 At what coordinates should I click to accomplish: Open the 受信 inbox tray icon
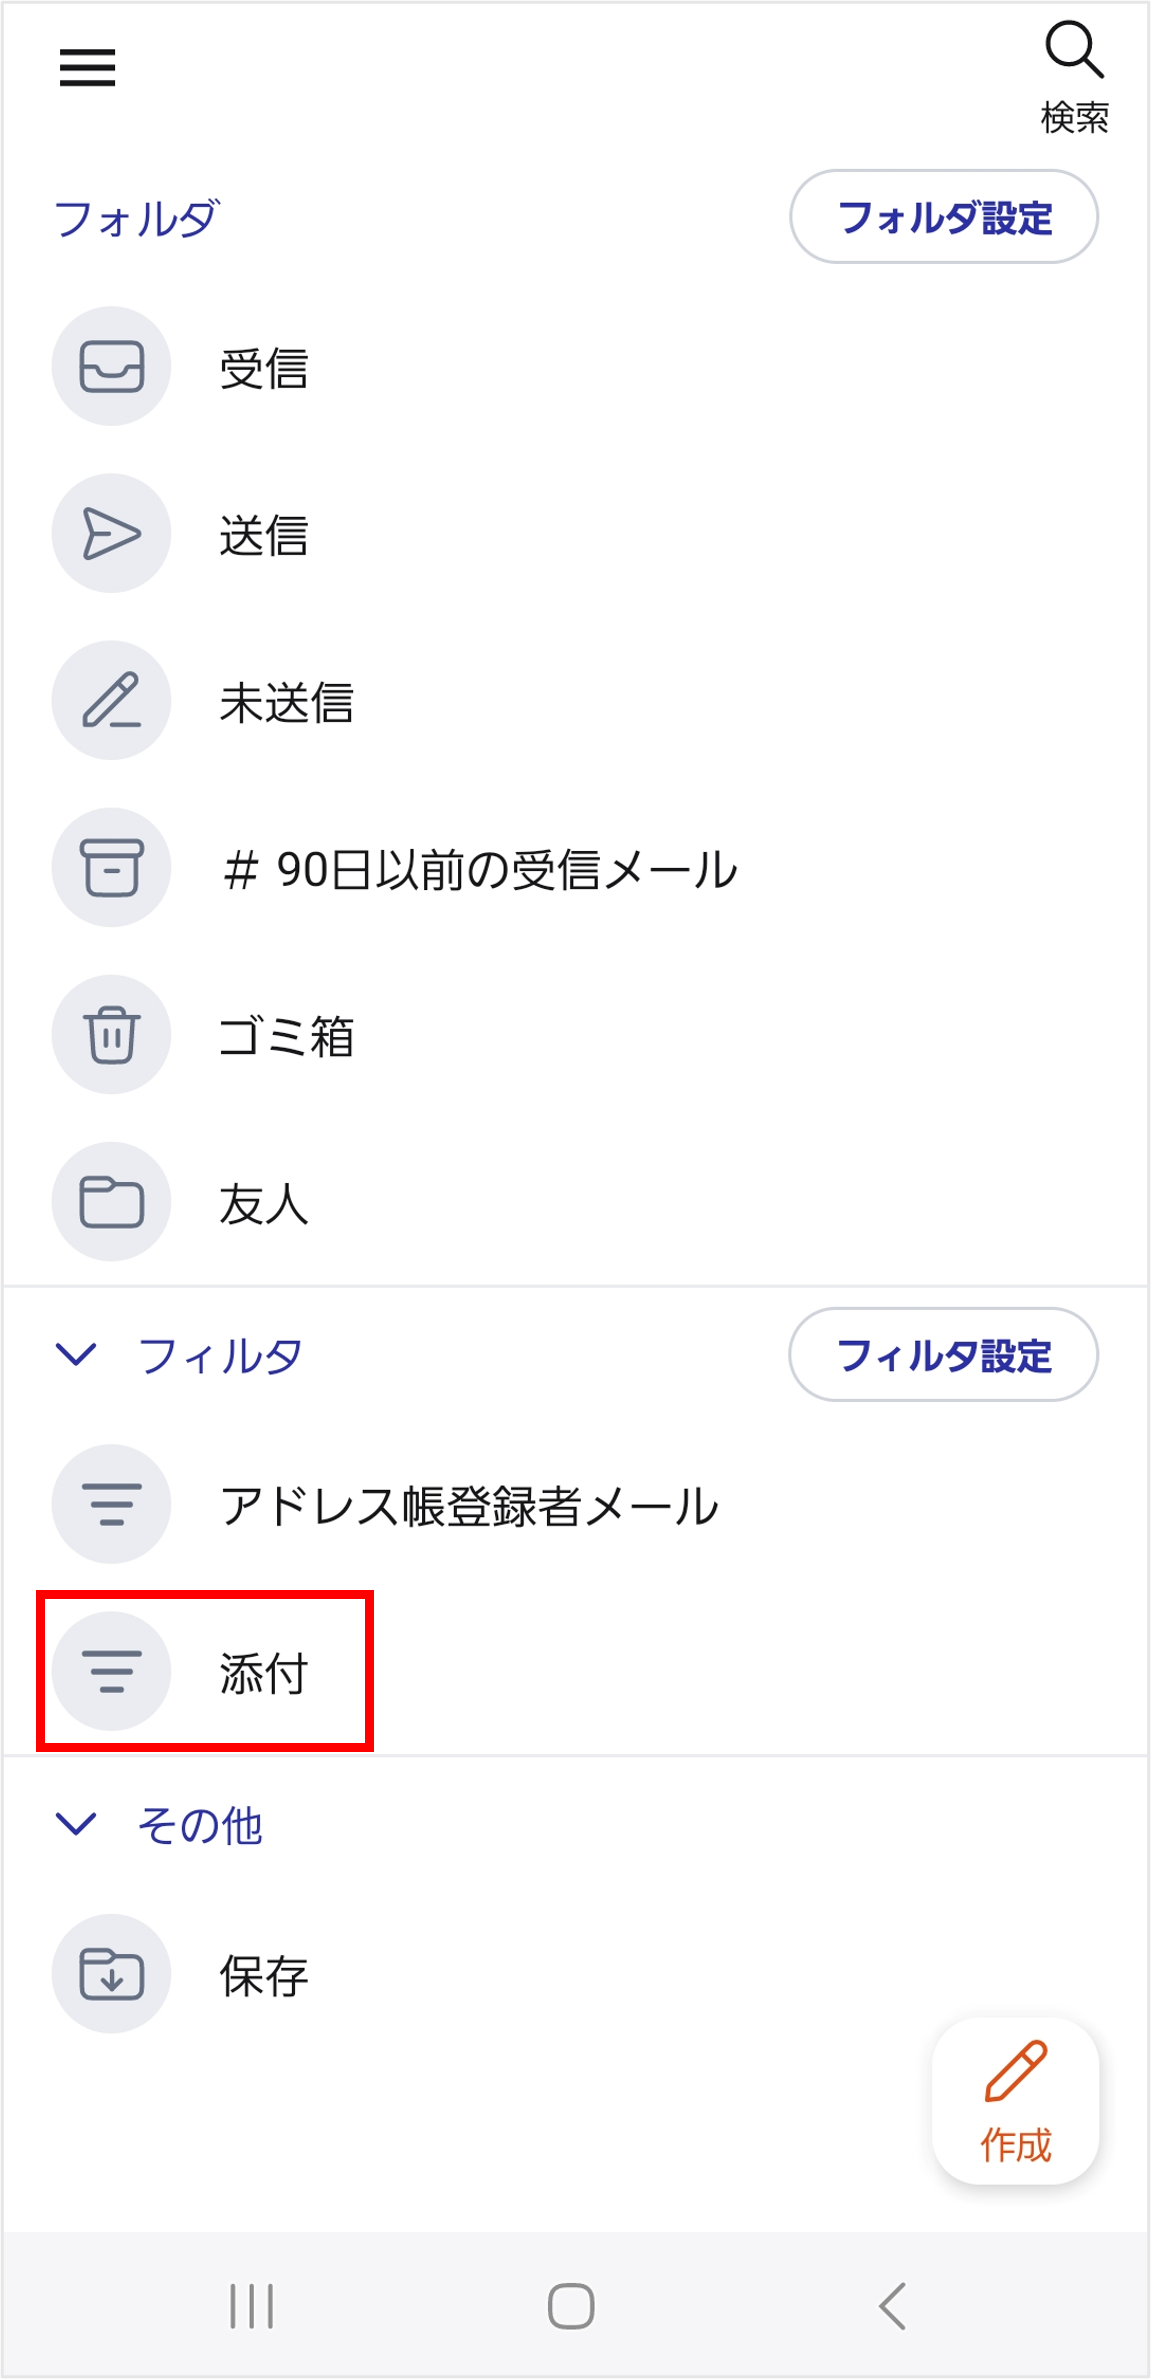[x=111, y=366]
